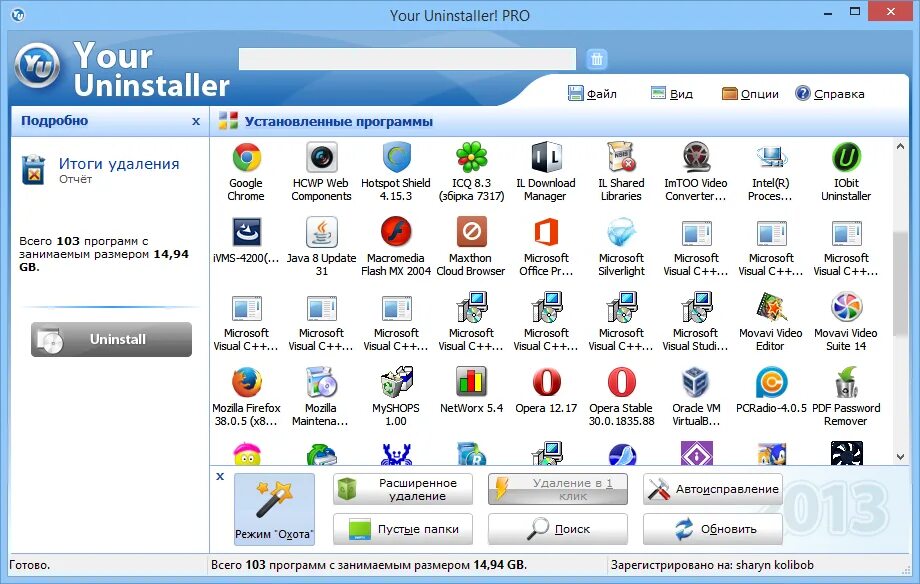This screenshot has height=584, width=920.
Task: Click the Обновить refresh button
Action: click(713, 529)
